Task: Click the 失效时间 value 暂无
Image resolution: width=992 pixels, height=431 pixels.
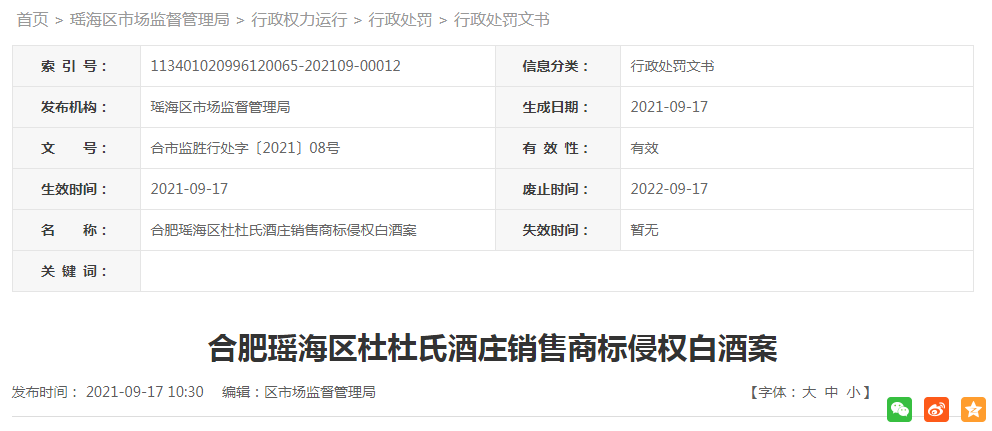Action: [x=645, y=230]
